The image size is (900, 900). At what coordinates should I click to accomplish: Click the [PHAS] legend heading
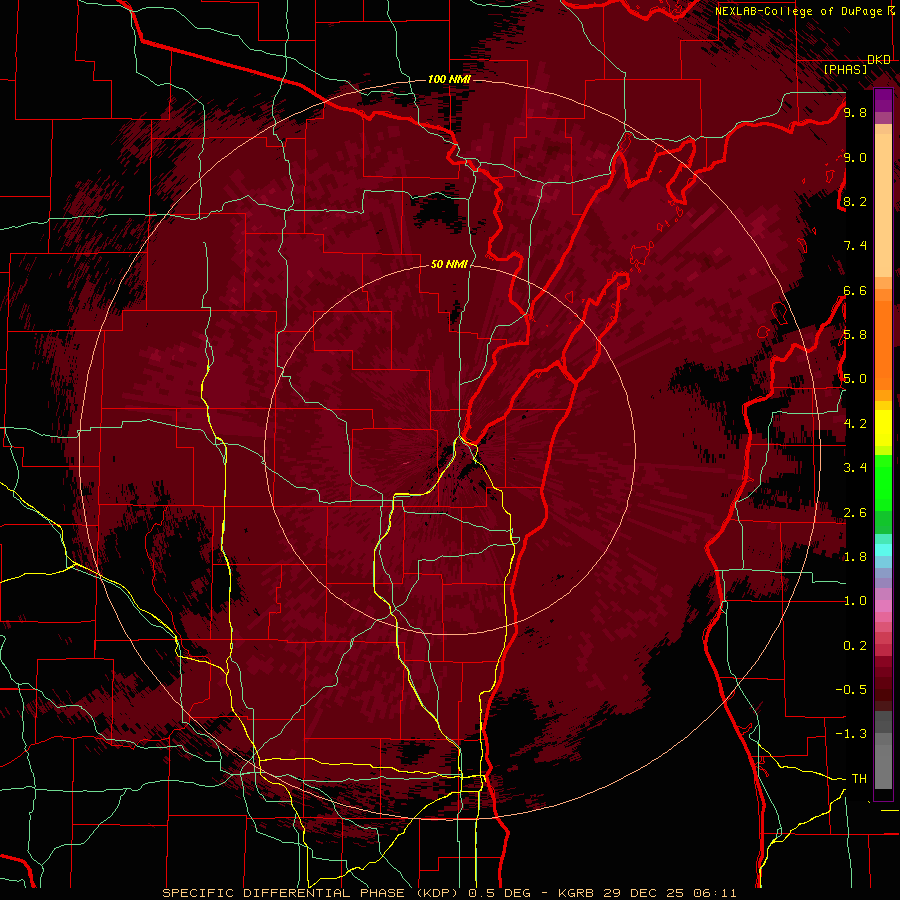(845, 69)
